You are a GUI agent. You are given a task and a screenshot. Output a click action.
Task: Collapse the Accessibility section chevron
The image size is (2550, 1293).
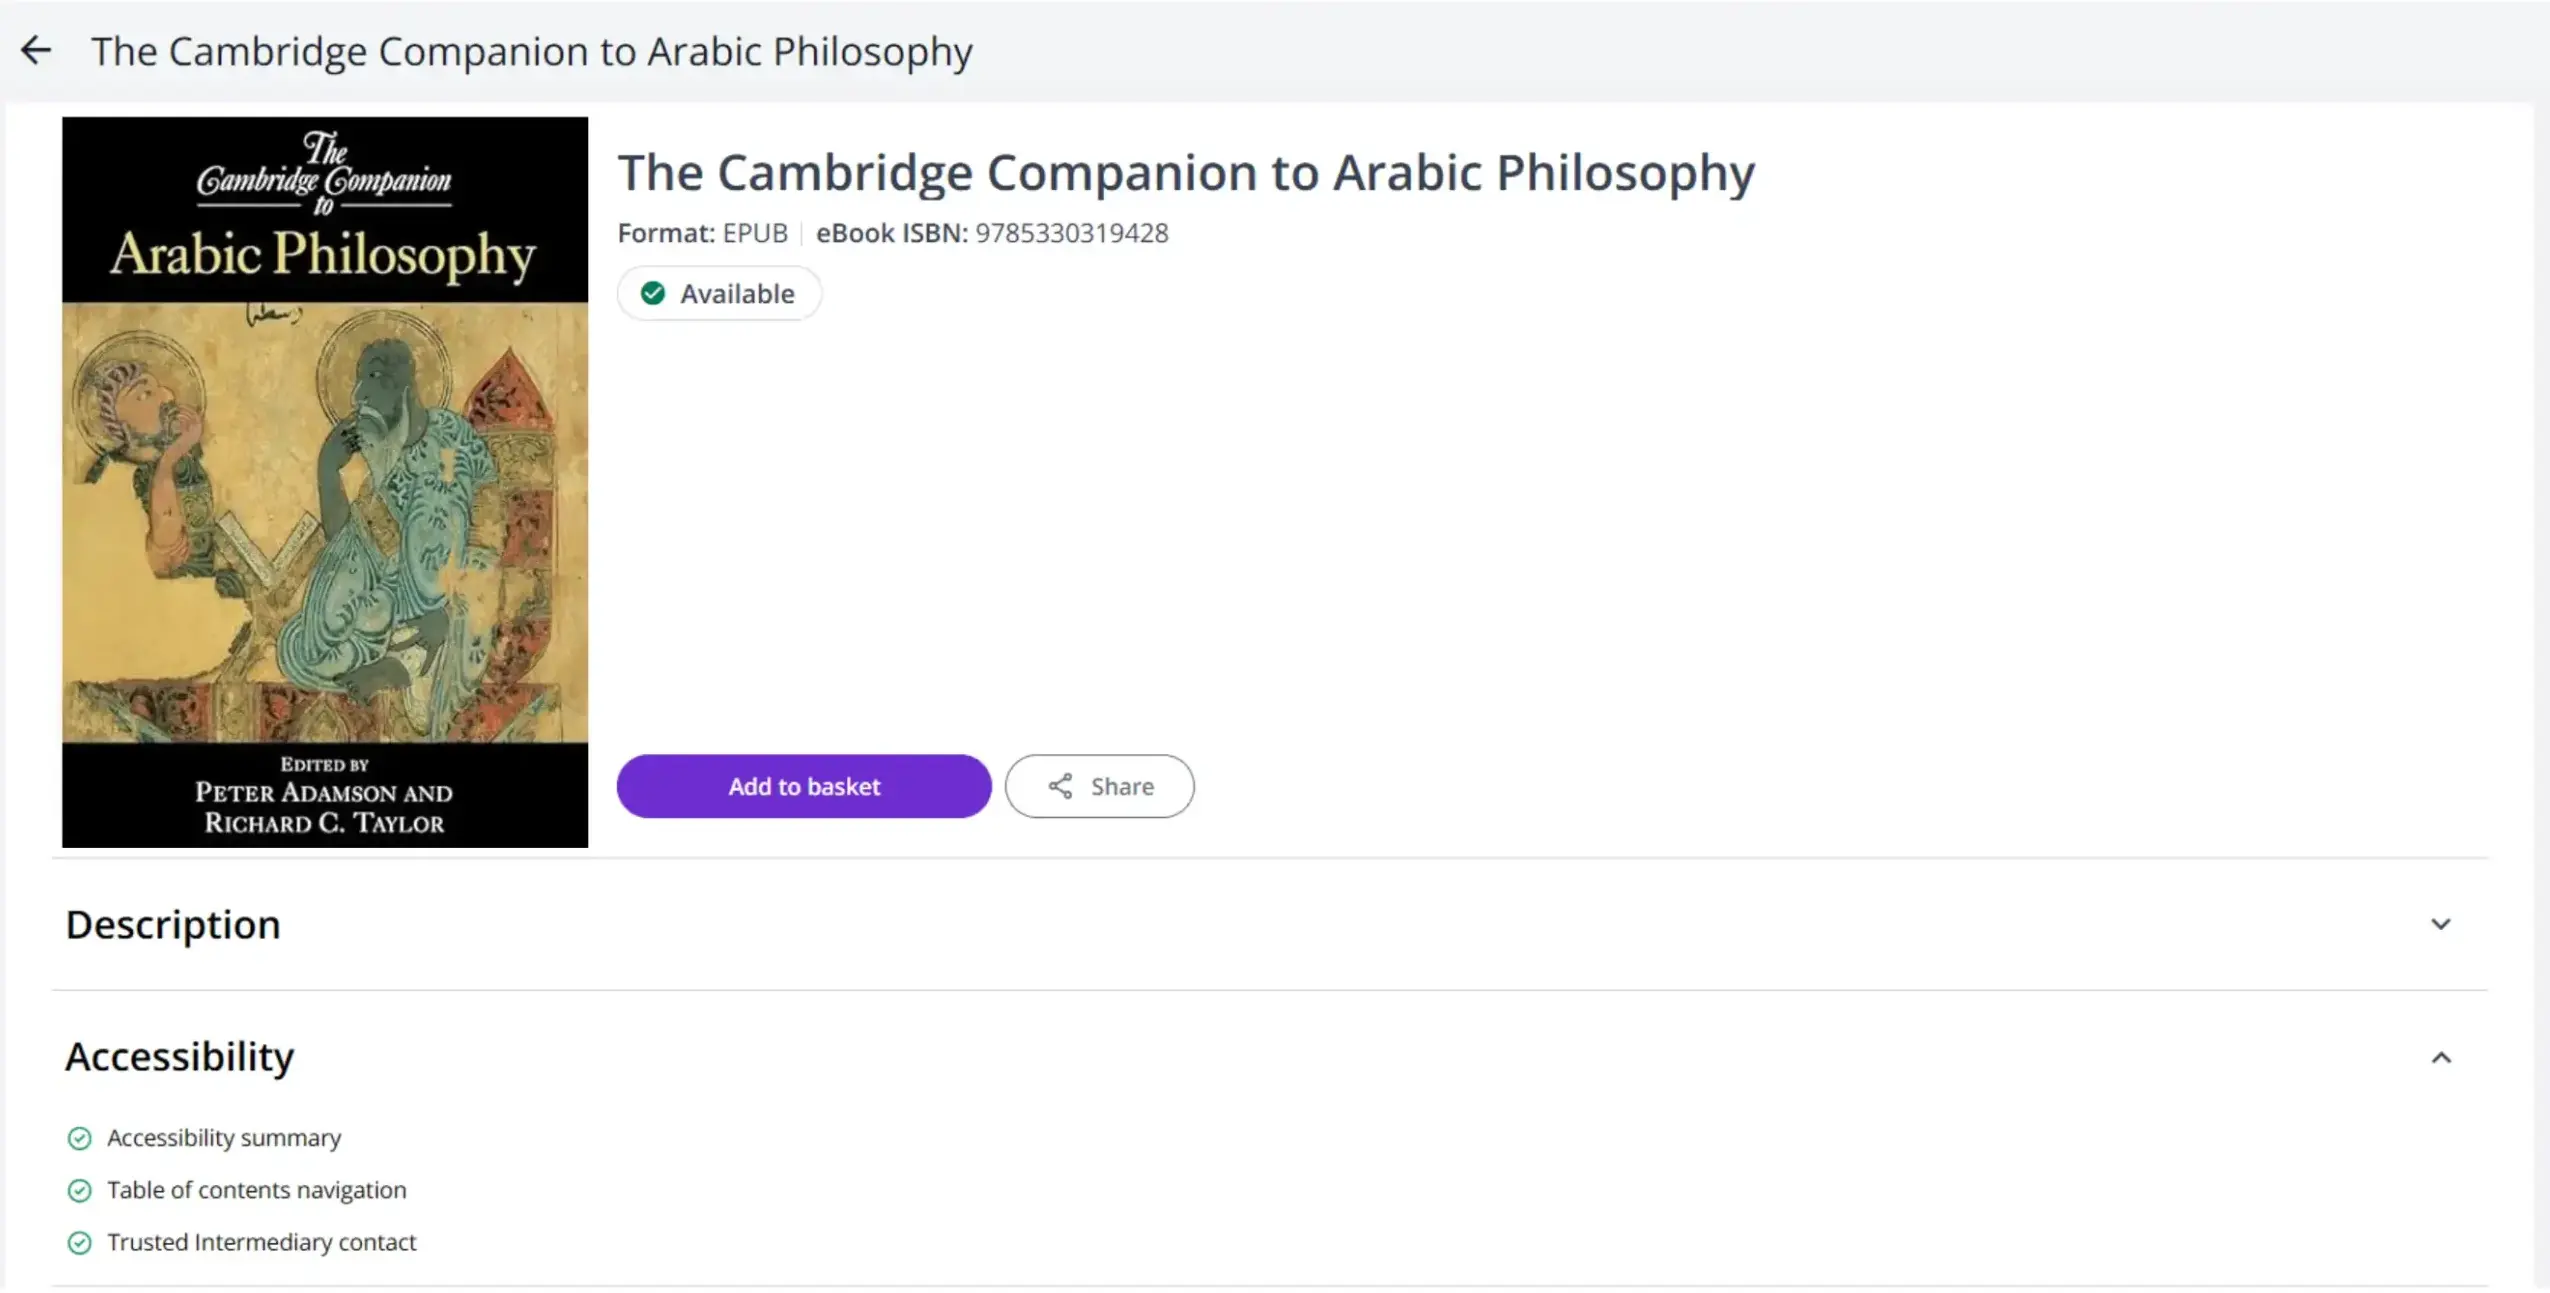coord(2440,1057)
